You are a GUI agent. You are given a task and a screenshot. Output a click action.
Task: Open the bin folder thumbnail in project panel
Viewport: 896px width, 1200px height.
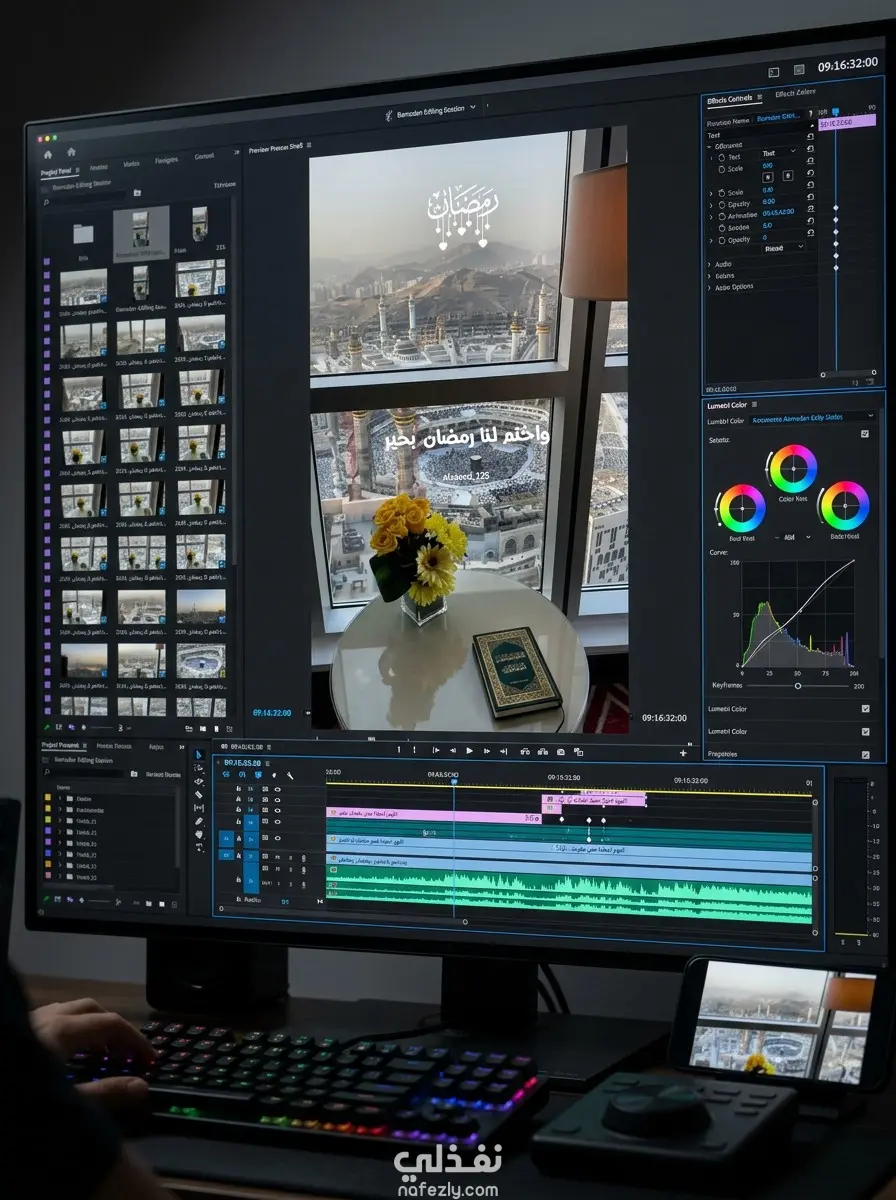click(x=83, y=235)
